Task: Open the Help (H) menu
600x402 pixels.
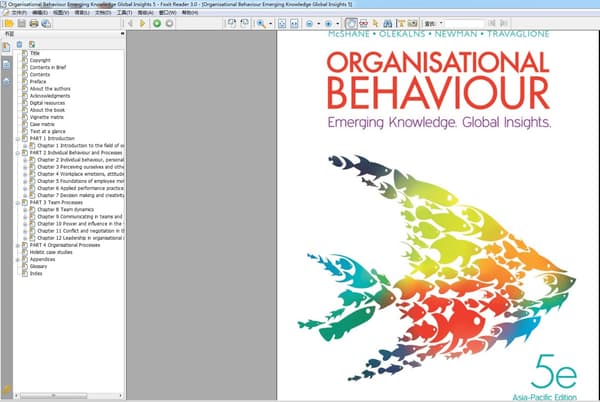Action: 190,13
